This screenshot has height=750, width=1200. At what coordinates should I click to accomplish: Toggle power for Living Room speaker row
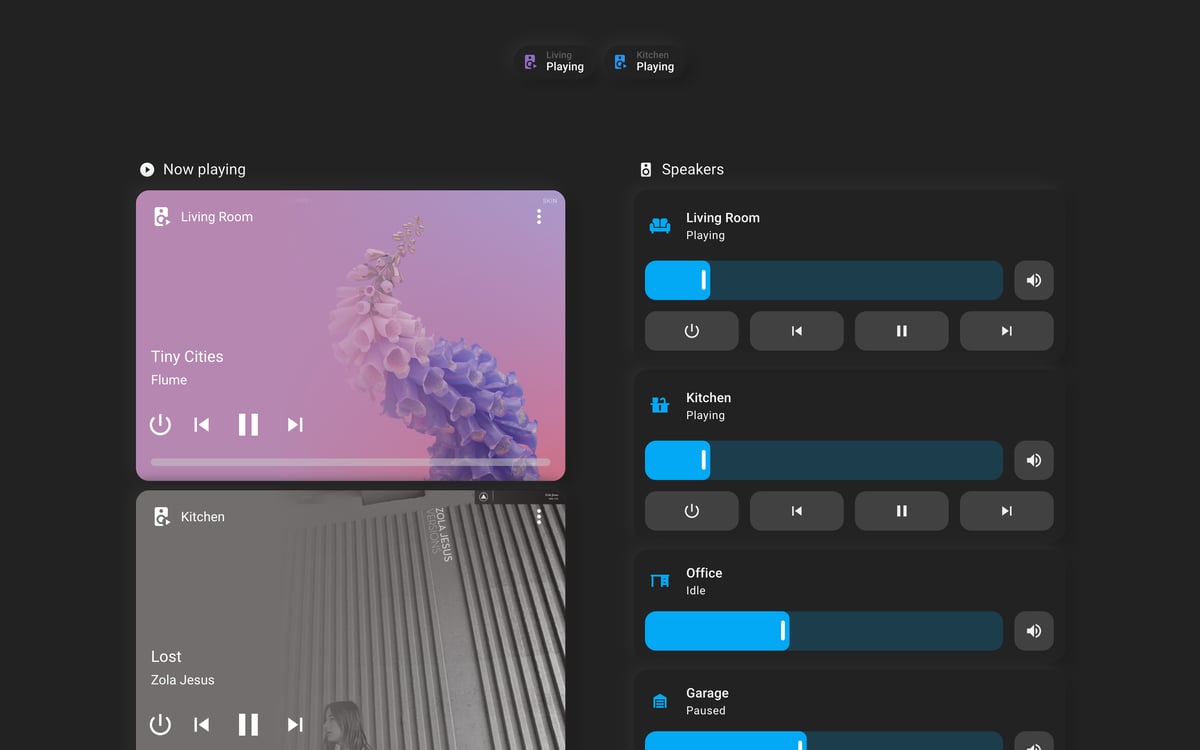pos(692,331)
